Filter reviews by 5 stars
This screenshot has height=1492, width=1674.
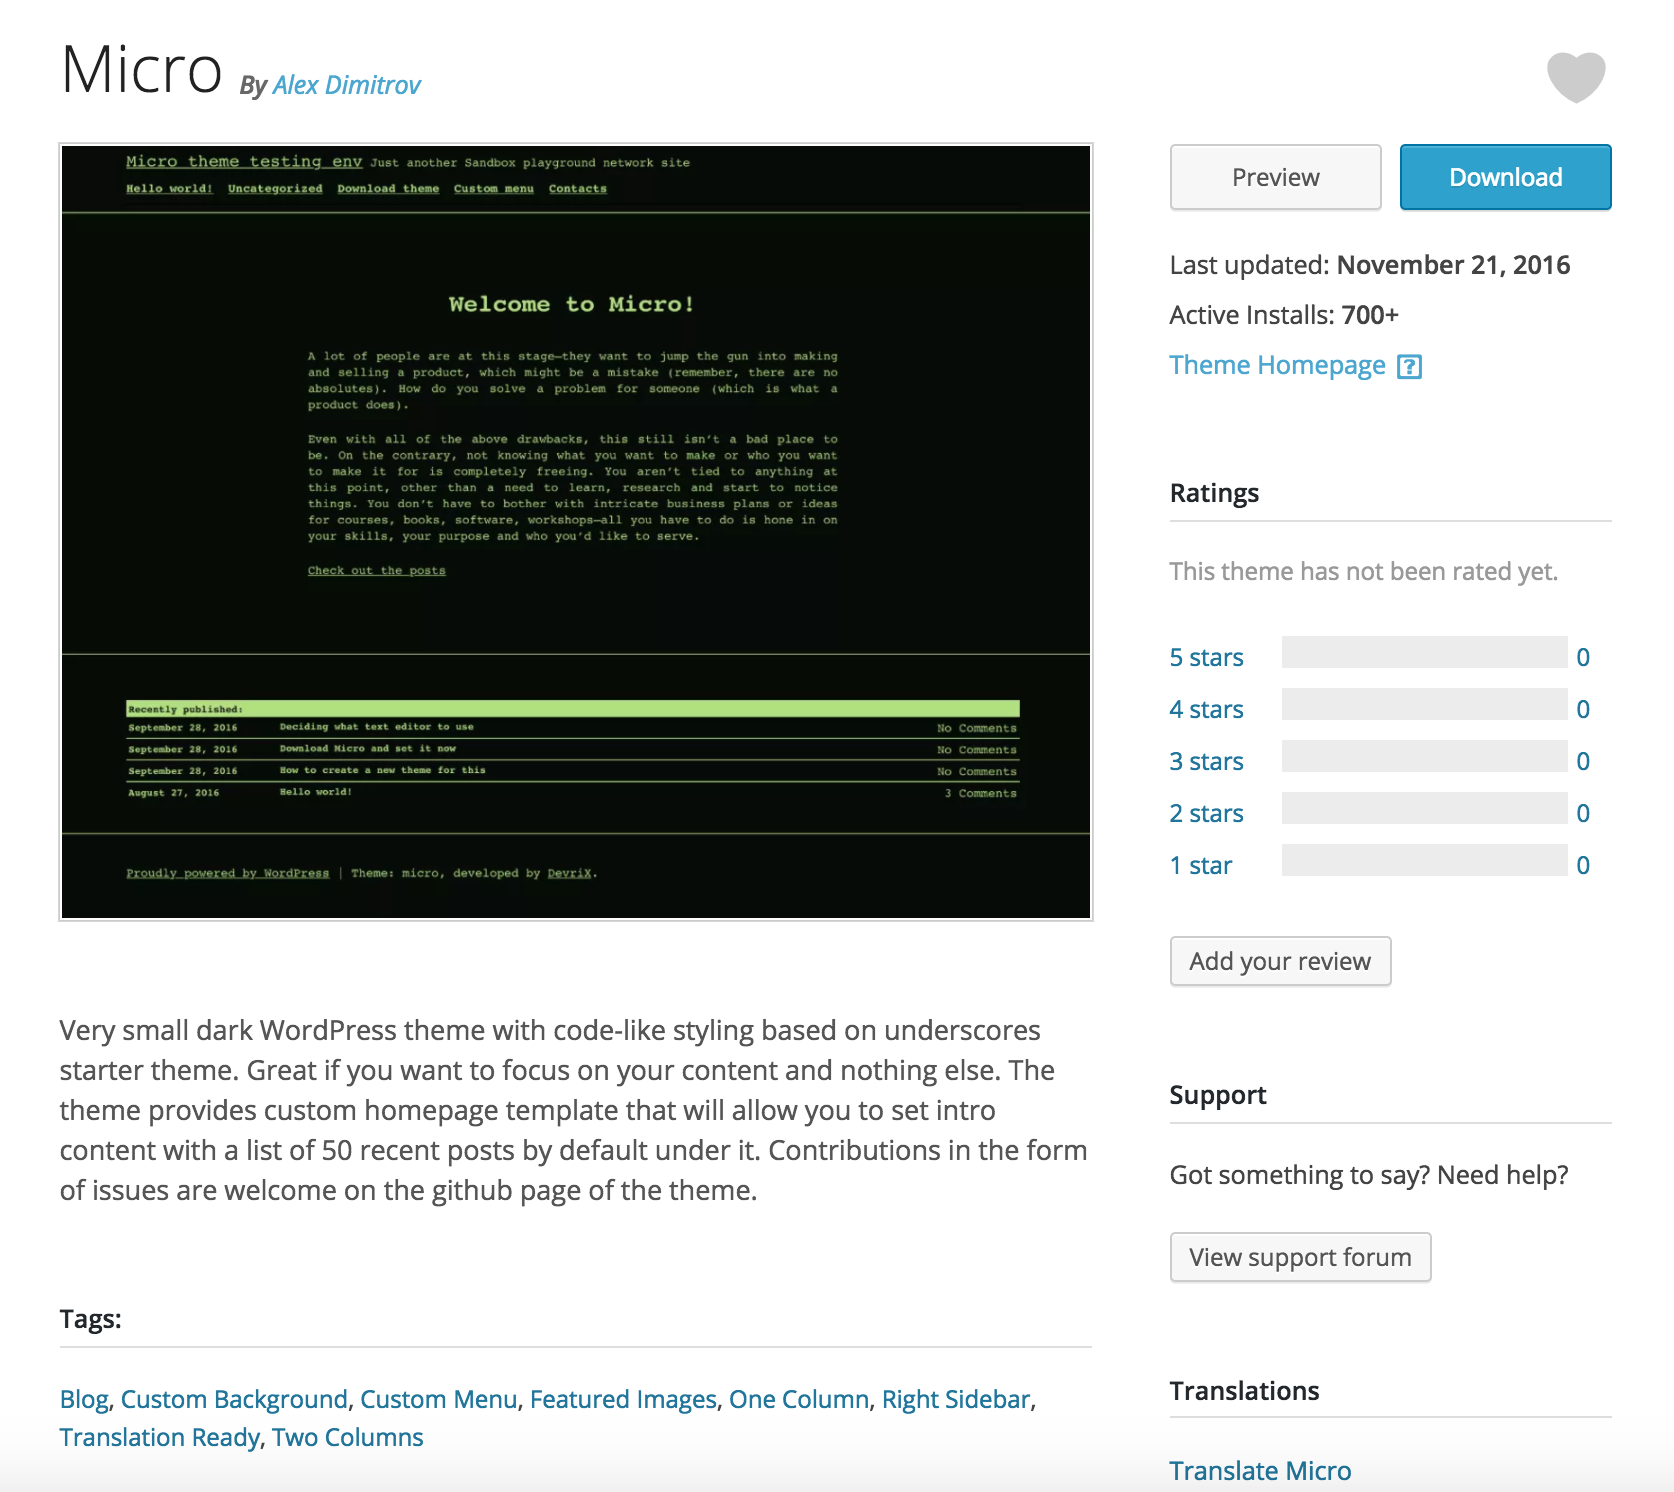pos(1206,657)
